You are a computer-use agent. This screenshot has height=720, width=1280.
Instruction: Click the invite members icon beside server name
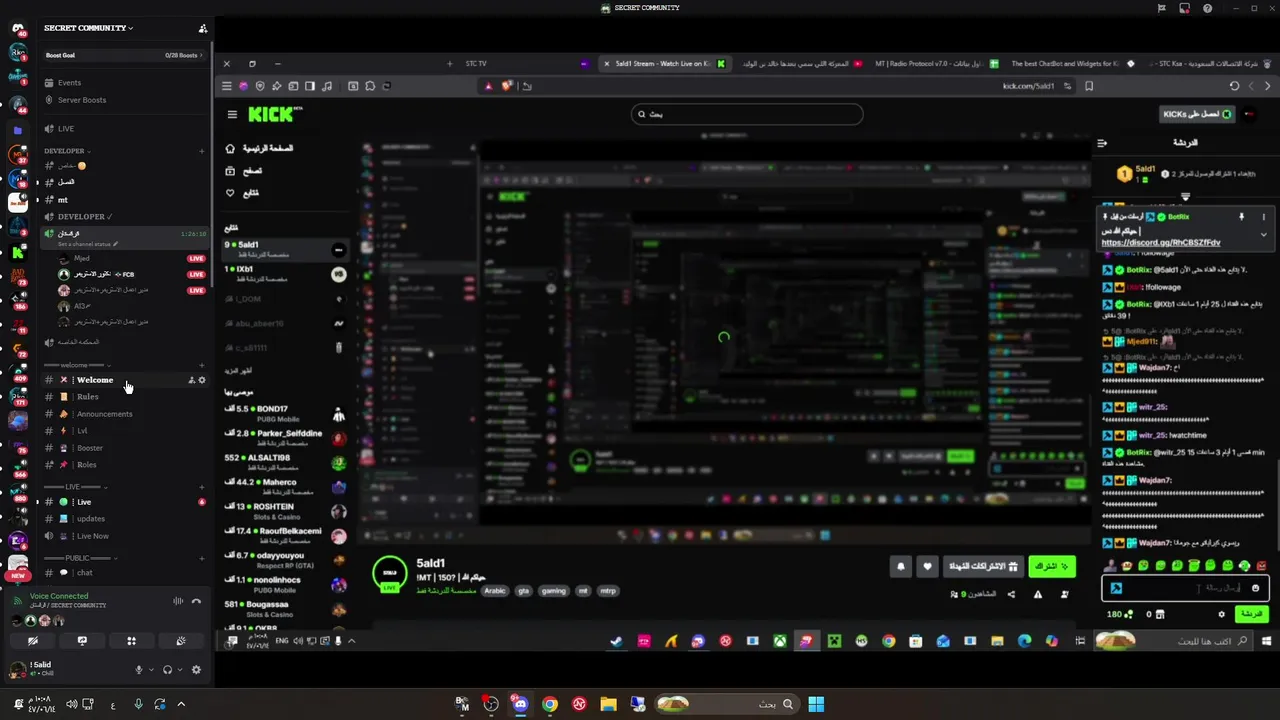[203, 28]
